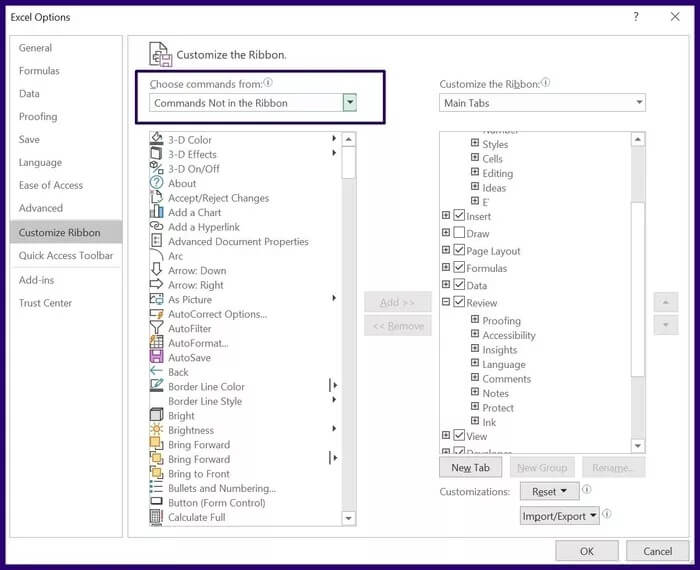Open the Reset customizations dropdown
The height and width of the screenshot is (570, 700).
[x=550, y=491]
